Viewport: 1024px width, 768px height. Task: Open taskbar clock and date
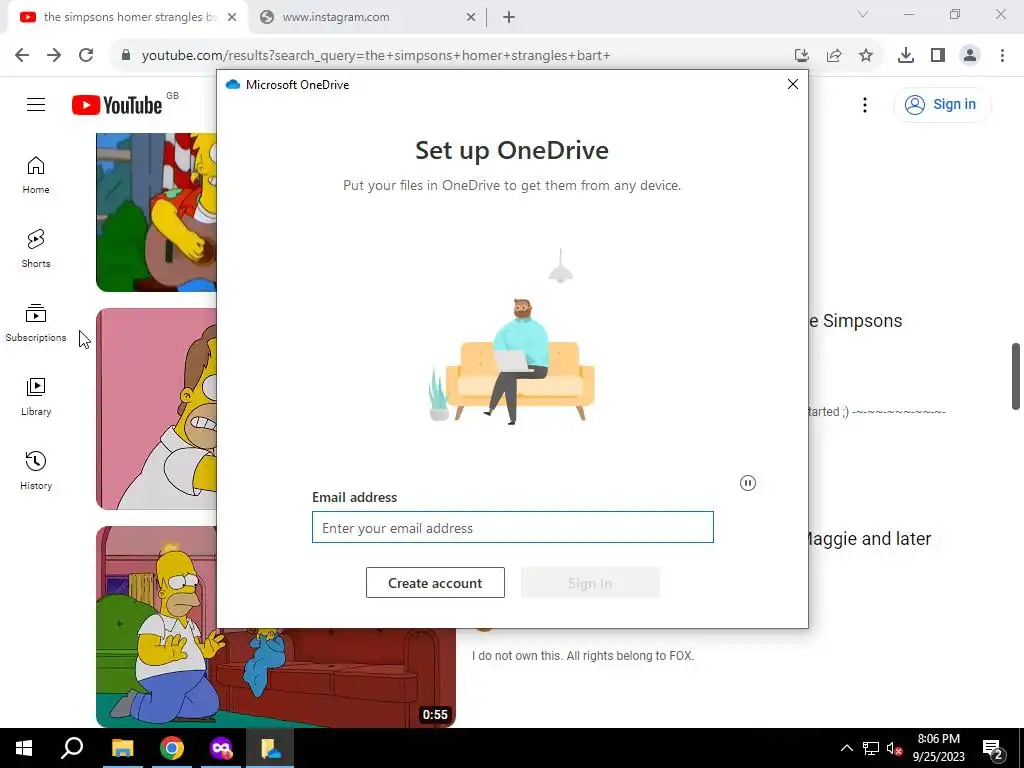pyautogui.click(x=938, y=748)
